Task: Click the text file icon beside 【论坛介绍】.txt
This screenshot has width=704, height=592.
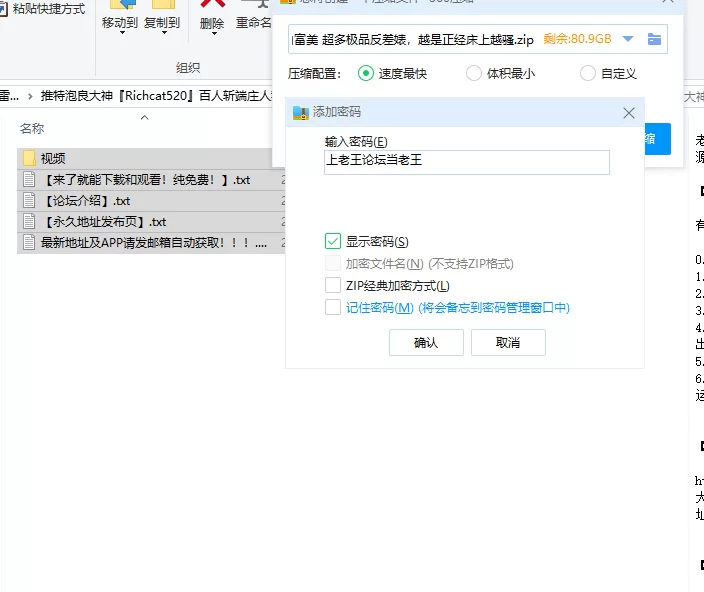Action: click(29, 200)
